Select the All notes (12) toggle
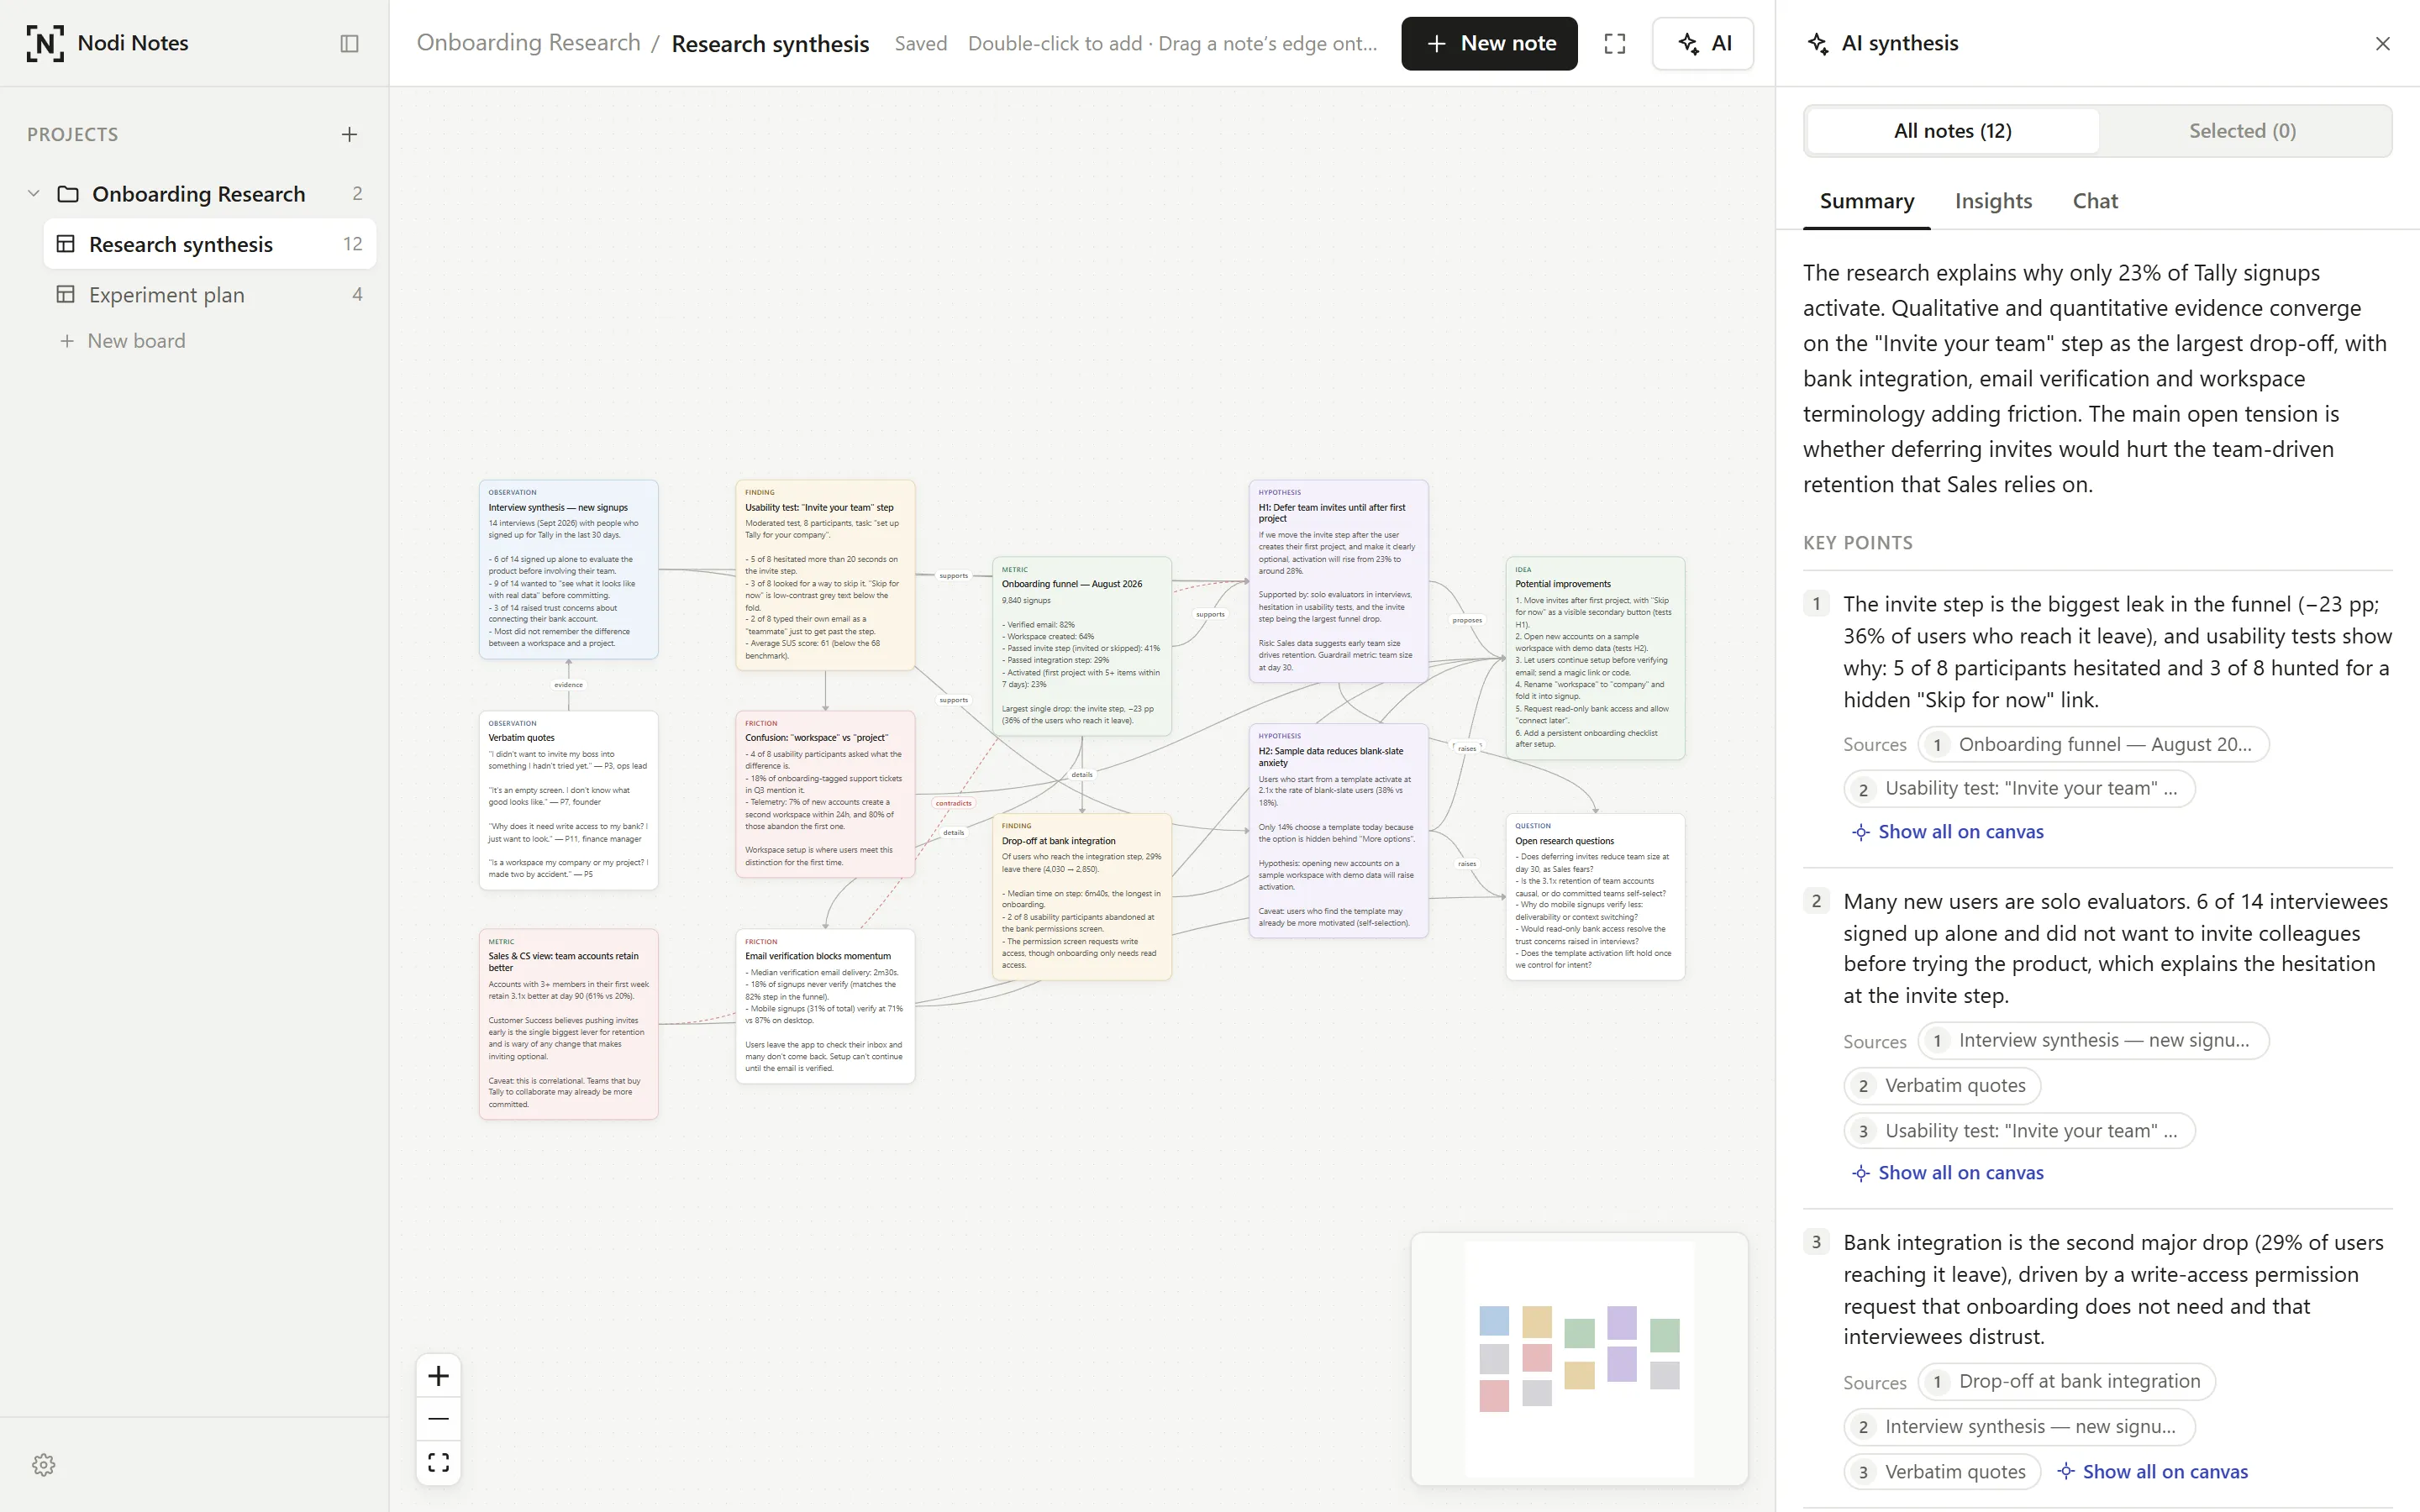This screenshot has height=1512, width=2420. [1952, 131]
